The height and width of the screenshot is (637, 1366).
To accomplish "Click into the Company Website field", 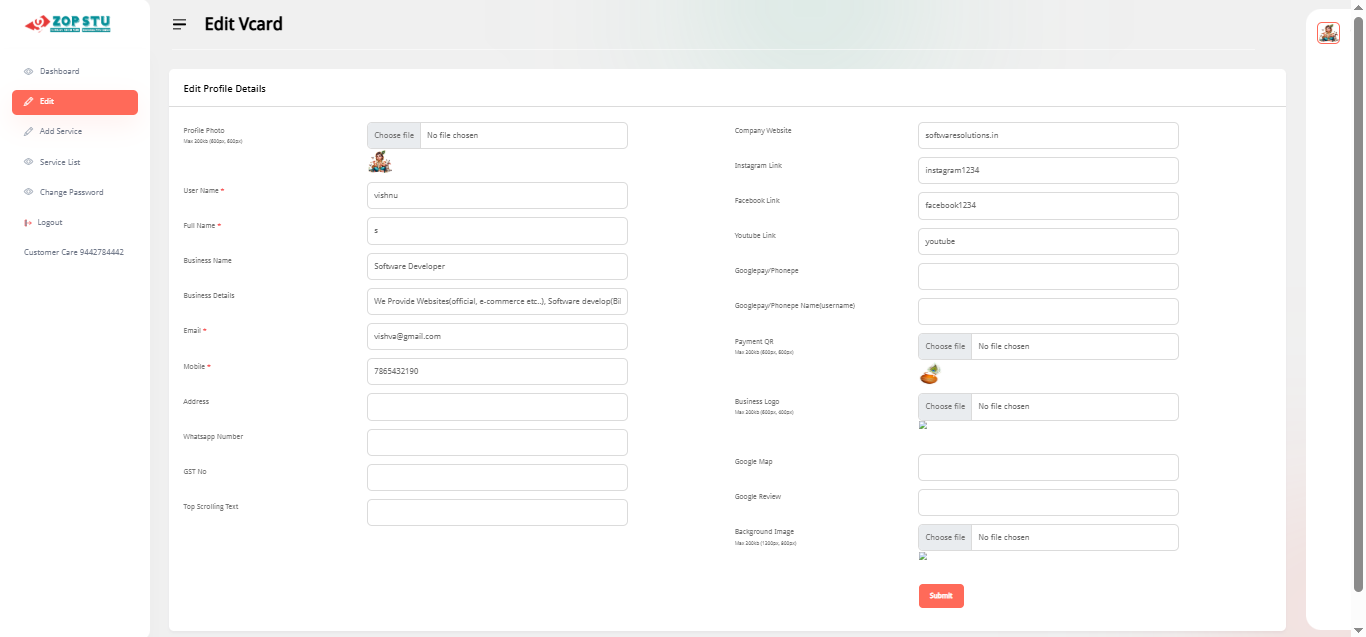I will 1048,136.
